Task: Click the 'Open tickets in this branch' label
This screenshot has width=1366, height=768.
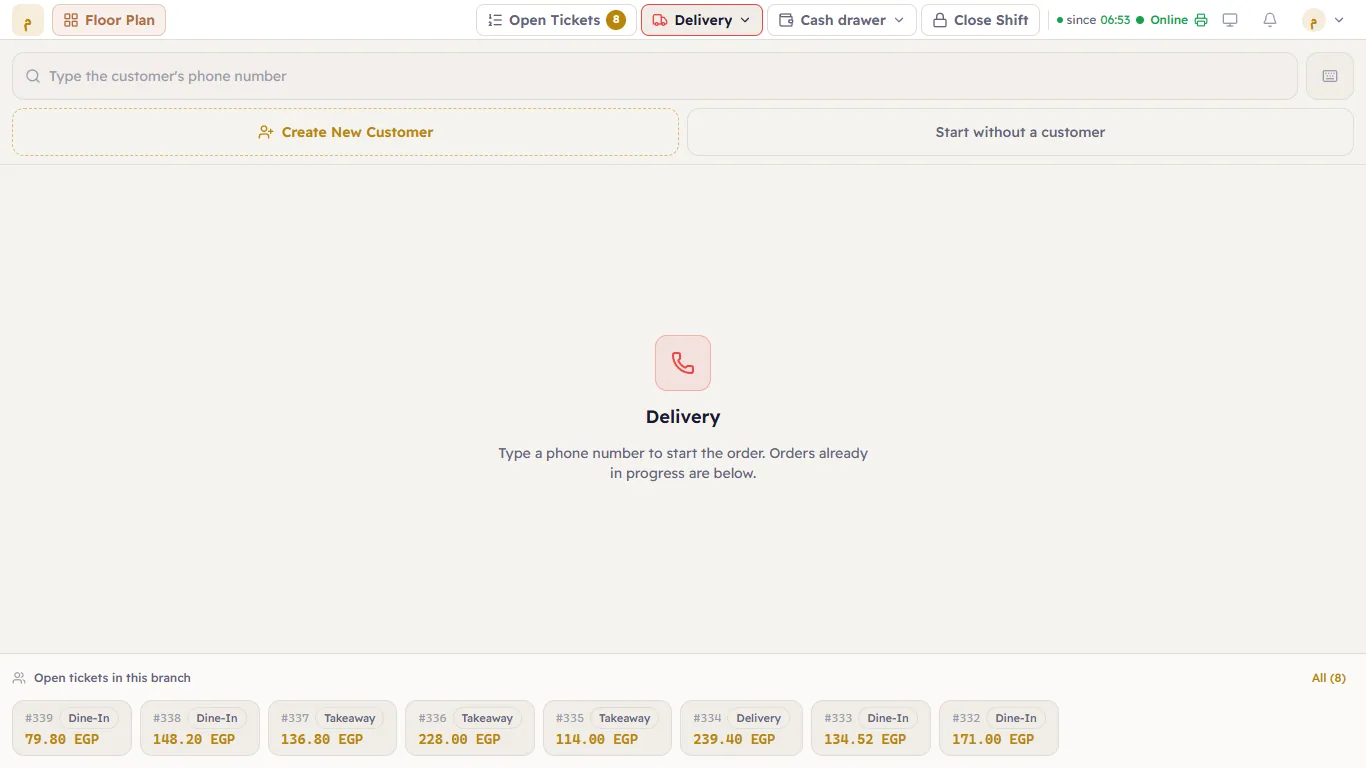Action: tap(112, 678)
